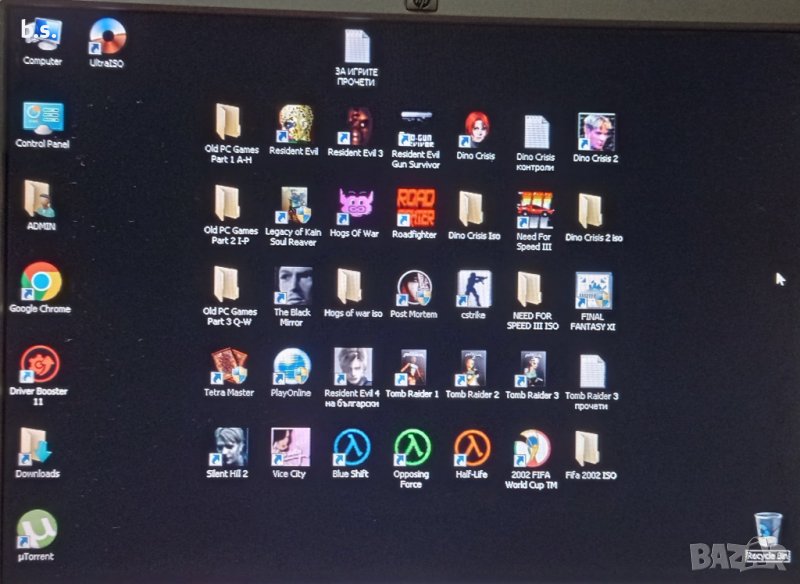Image resolution: width=800 pixels, height=584 pixels.
Task: Select the Old PC Games Part 1 A-H folder
Action: (229, 123)
